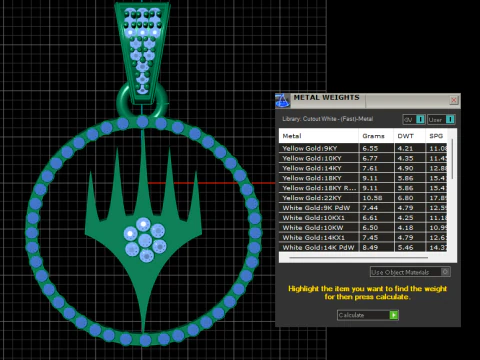Screen dimensions: 480x360
Task: Click the 6.55 grams value
Action: [x=370, y=148]
